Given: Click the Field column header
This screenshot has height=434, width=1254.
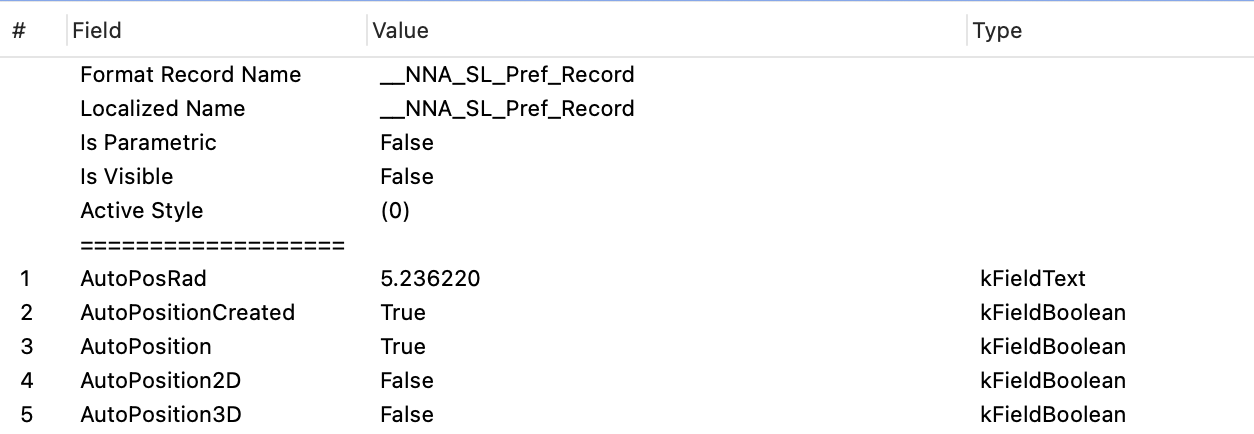Looking at the screenshot, I should pos(97,31).
